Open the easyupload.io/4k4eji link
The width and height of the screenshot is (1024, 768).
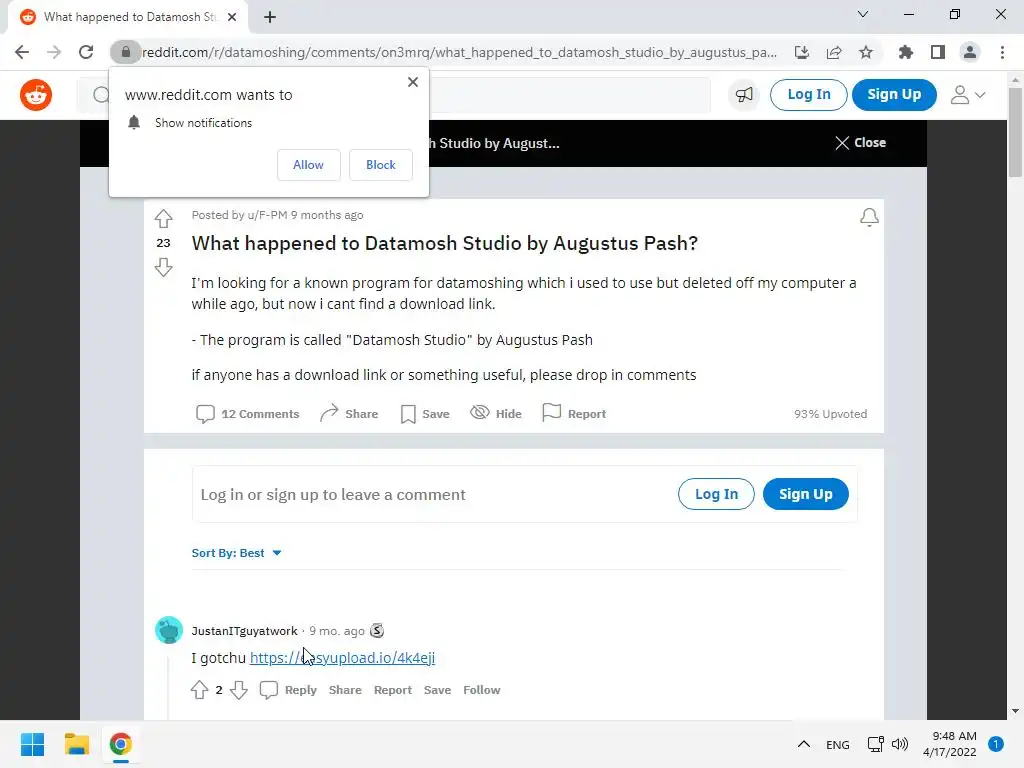(x=342, y=658)
